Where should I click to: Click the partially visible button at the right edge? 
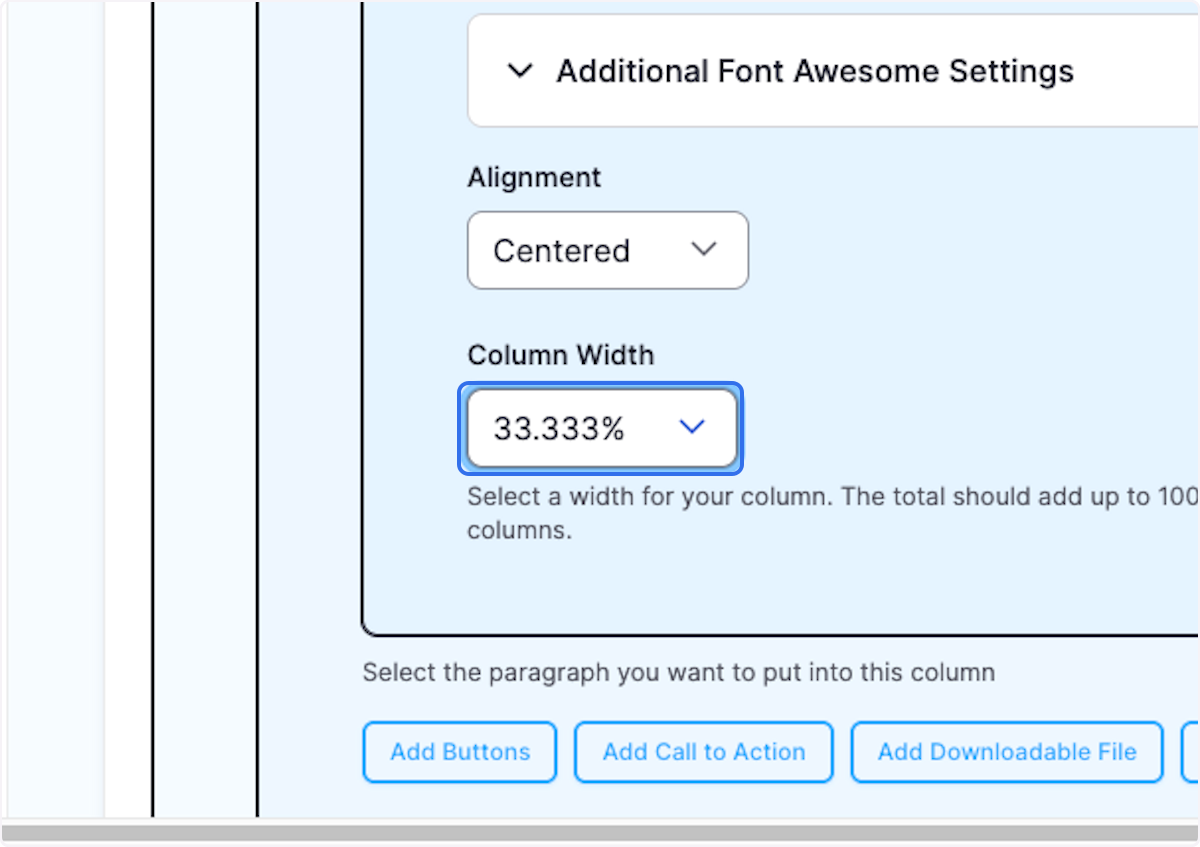[x=1192, y=751]
